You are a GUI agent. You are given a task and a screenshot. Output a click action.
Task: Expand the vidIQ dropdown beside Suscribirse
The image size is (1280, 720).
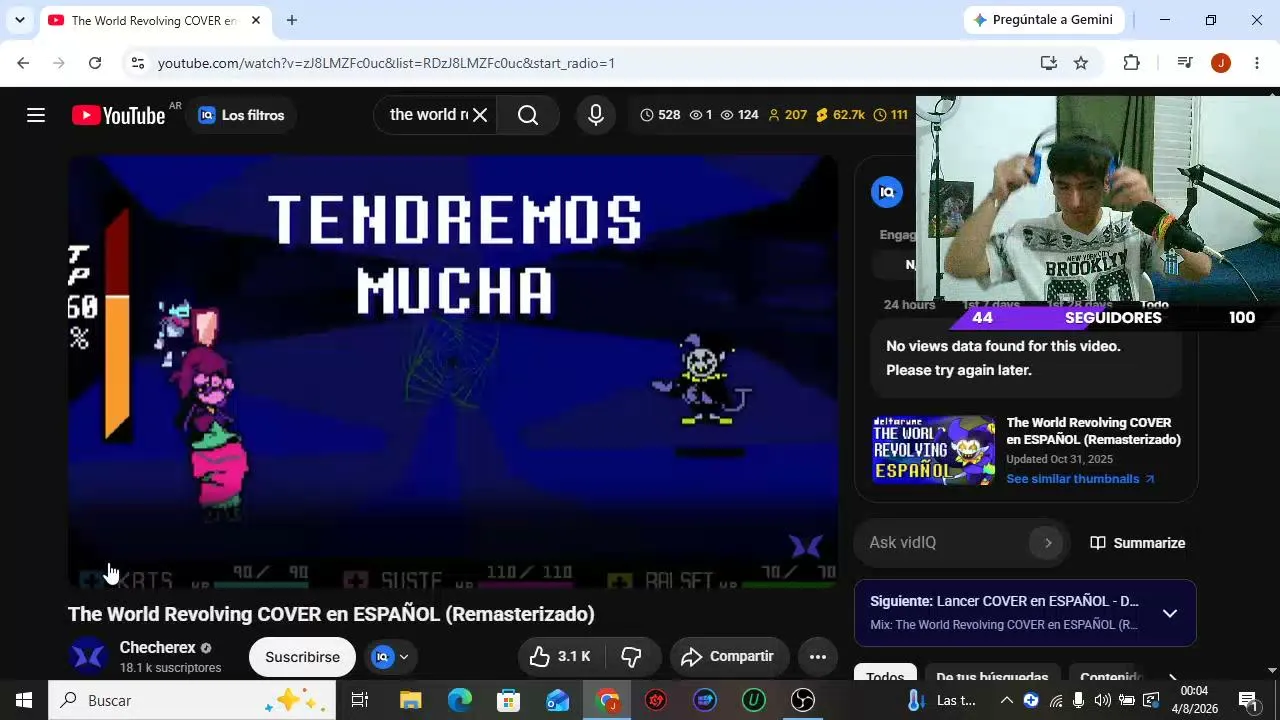[390, 657]
